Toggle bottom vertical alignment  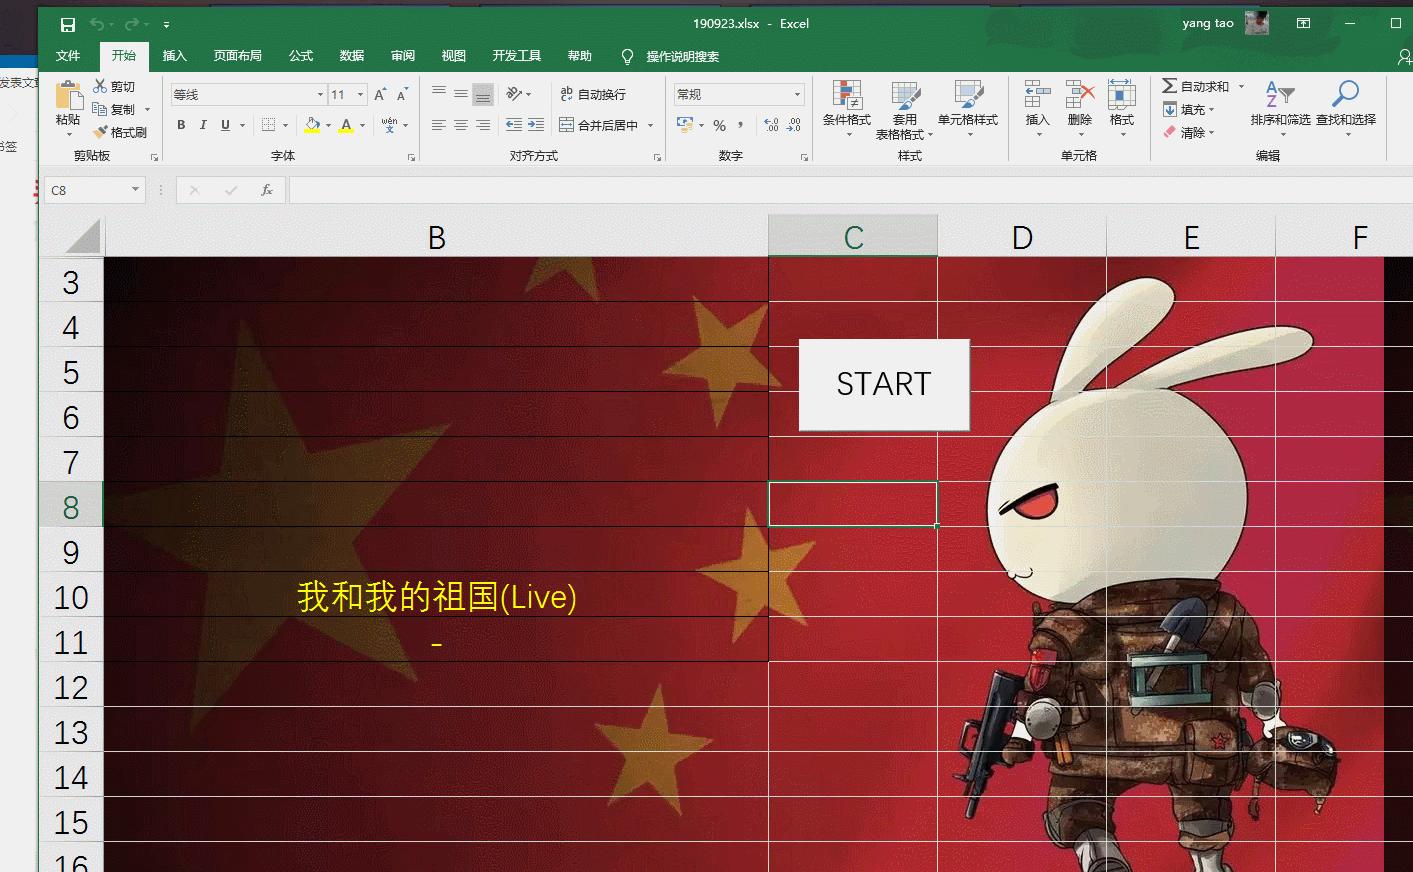point(483,94)
